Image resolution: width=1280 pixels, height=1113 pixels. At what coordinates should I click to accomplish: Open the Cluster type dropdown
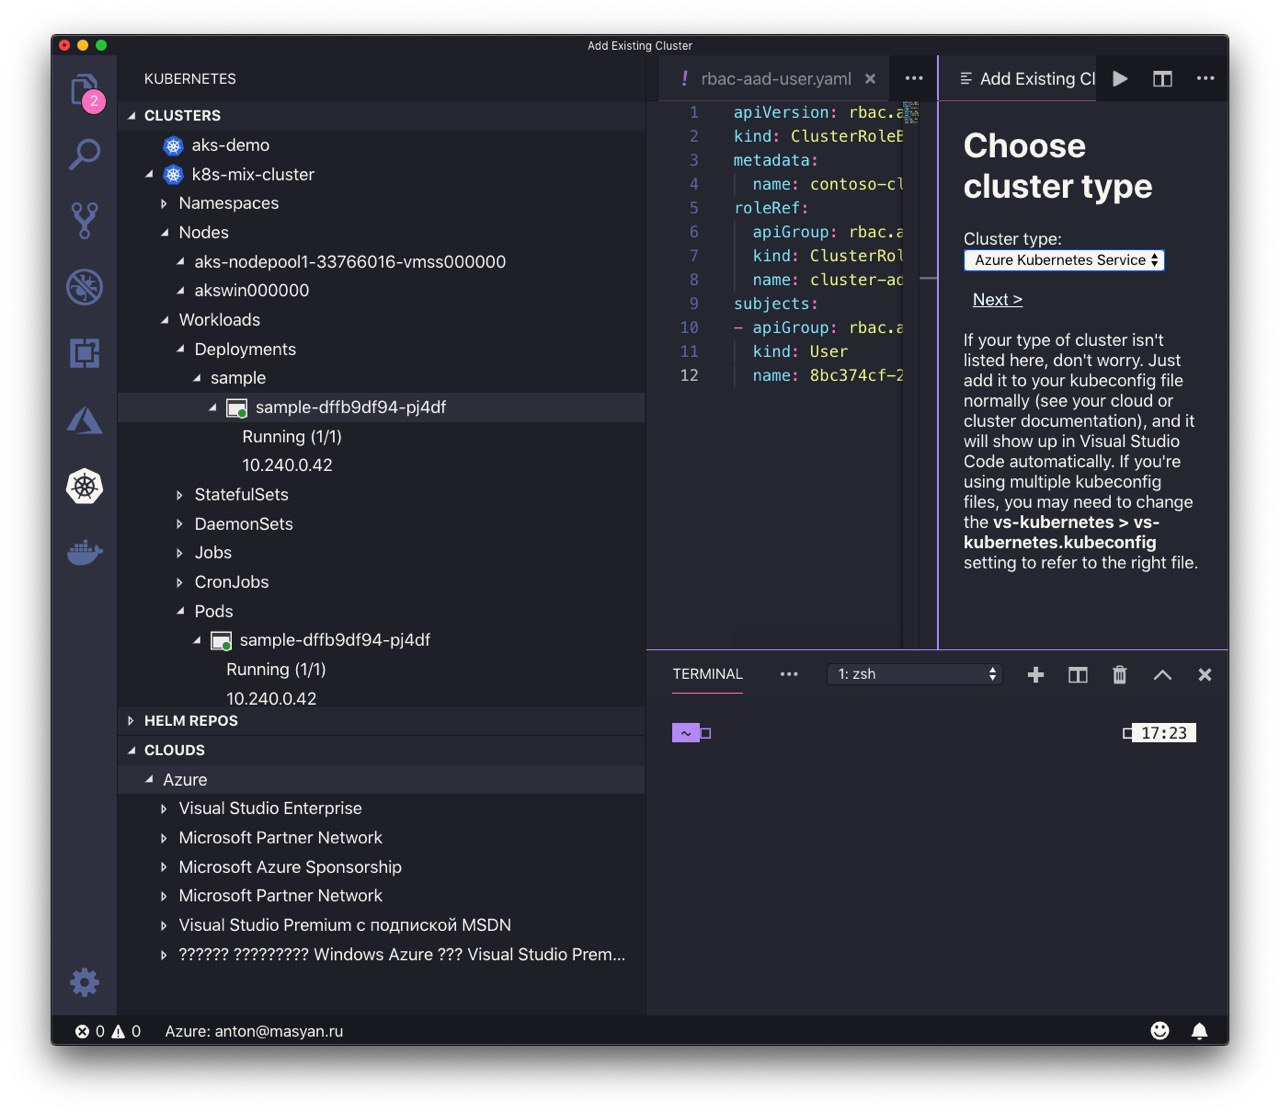(1064, 260)
